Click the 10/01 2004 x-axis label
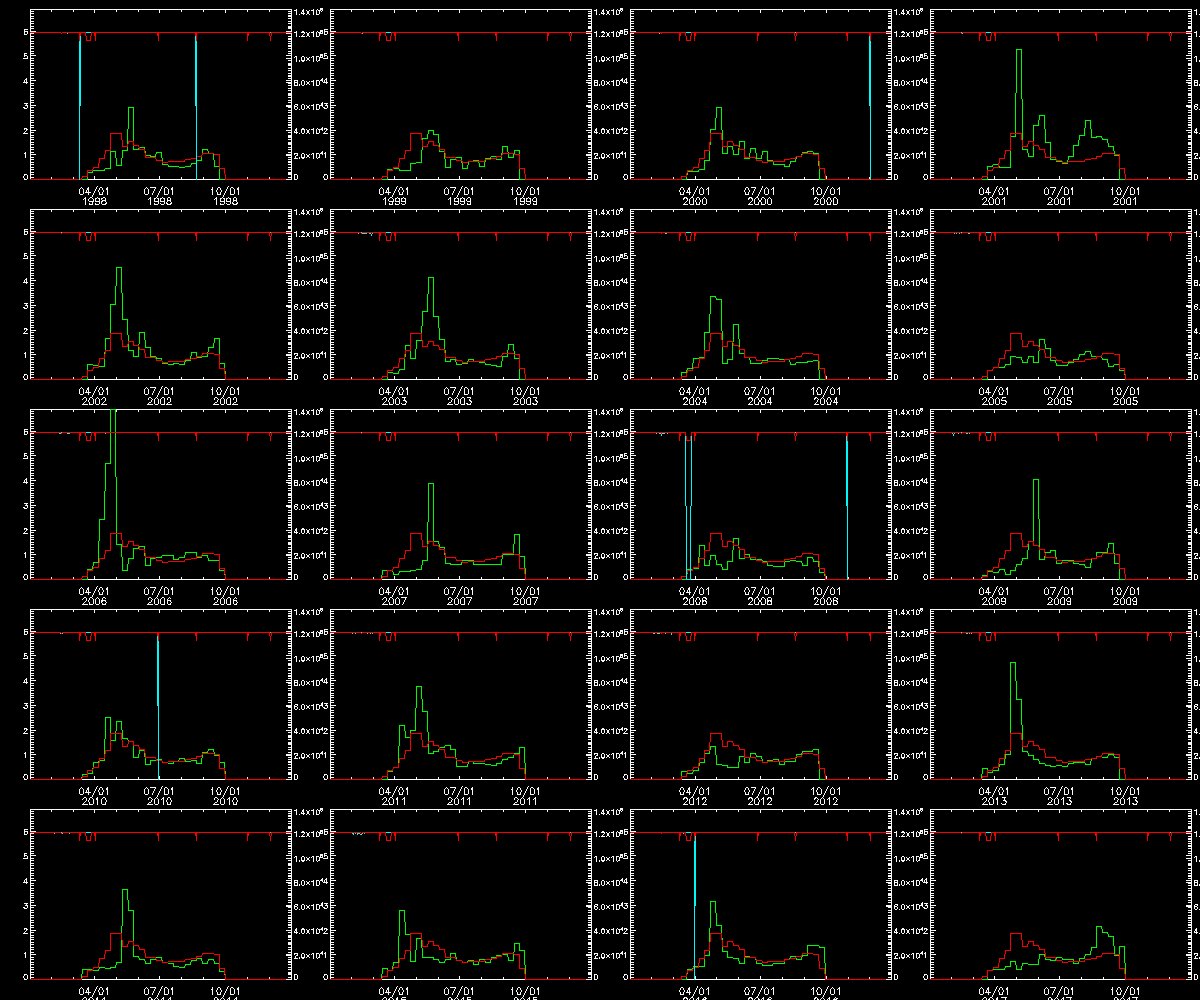This screenshot has height=1000, width=1200. coord(824,396)
